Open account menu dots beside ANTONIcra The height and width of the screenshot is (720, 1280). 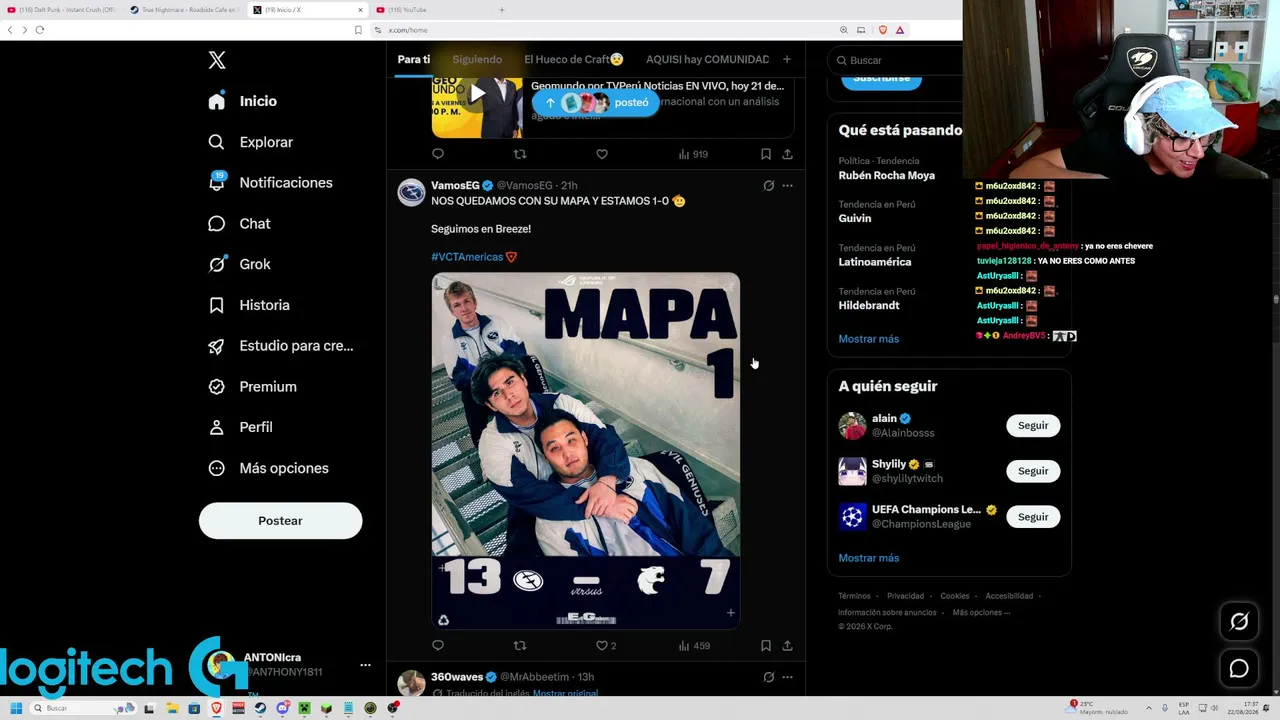coord(365,665)
